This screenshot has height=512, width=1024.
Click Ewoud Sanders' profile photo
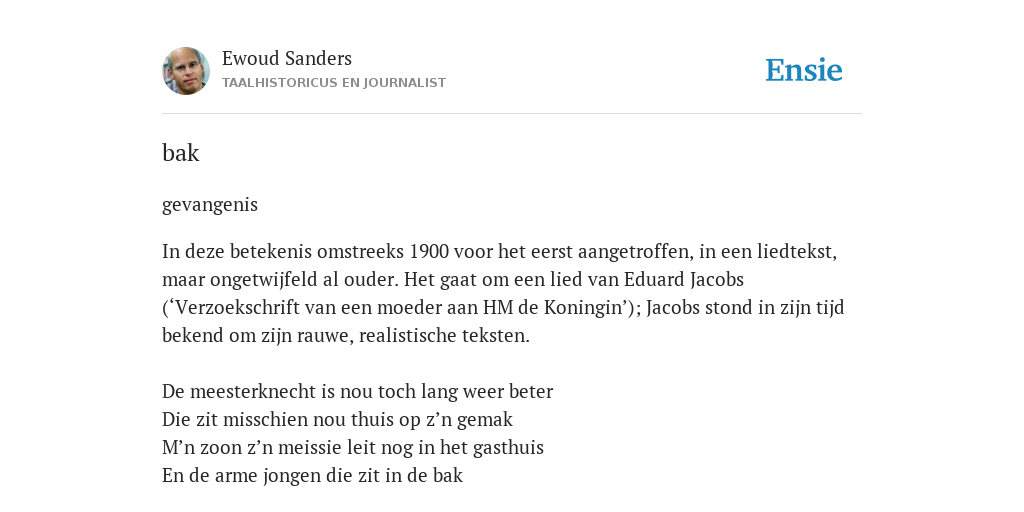186,71
